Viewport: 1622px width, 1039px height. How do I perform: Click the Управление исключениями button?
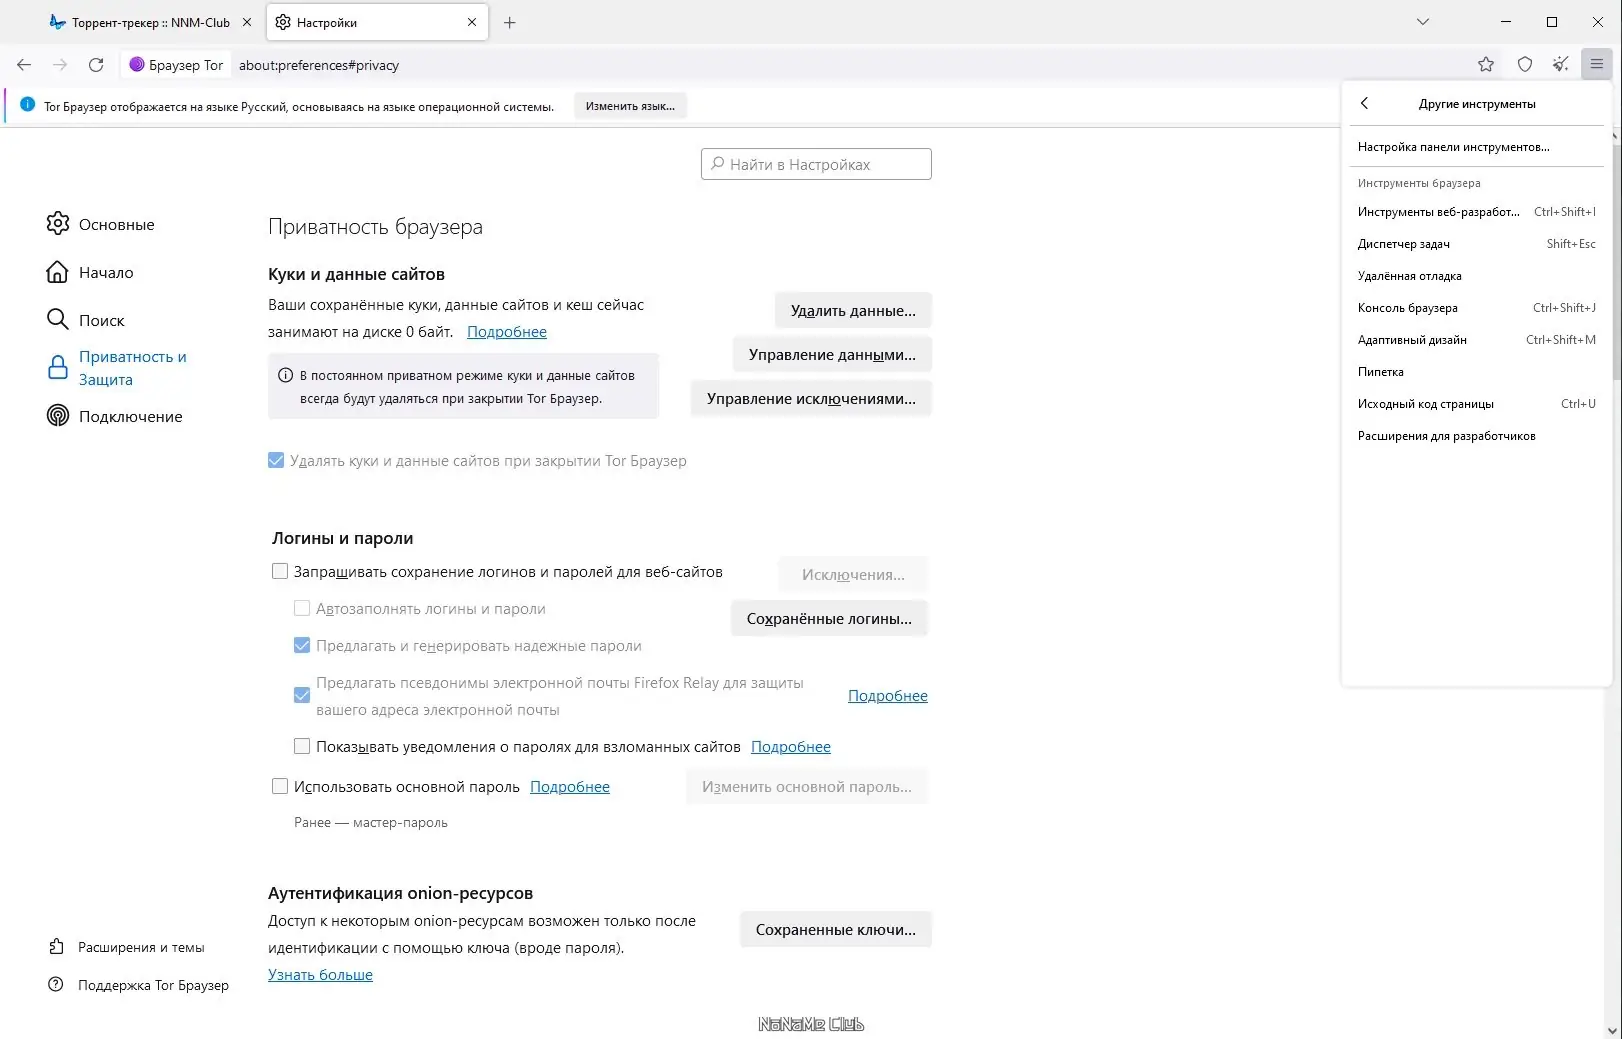pos(811,399)
